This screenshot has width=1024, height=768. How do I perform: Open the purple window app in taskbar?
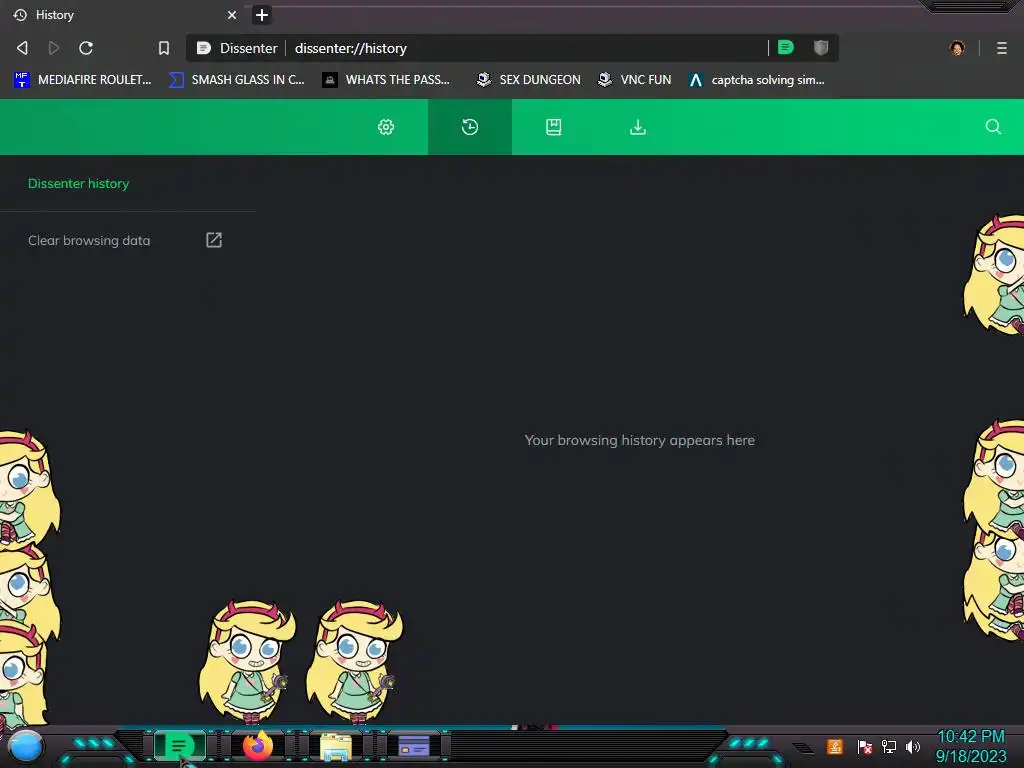coord(414,745)
